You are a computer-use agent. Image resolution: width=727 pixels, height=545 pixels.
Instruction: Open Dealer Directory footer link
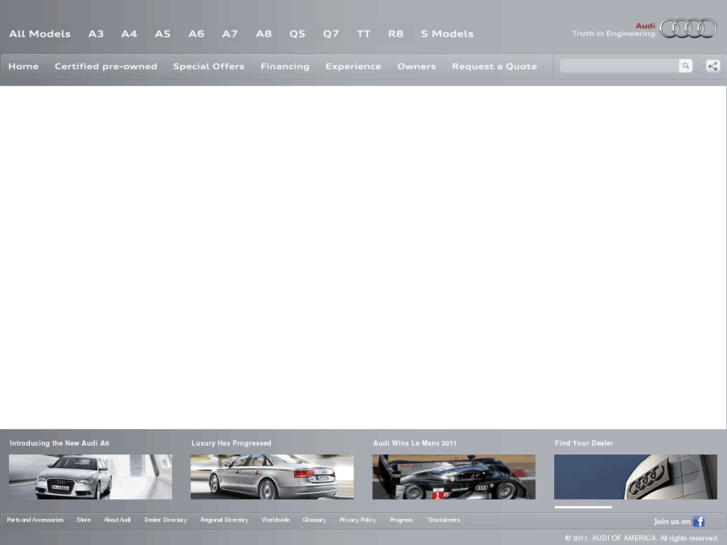(166, 520)
